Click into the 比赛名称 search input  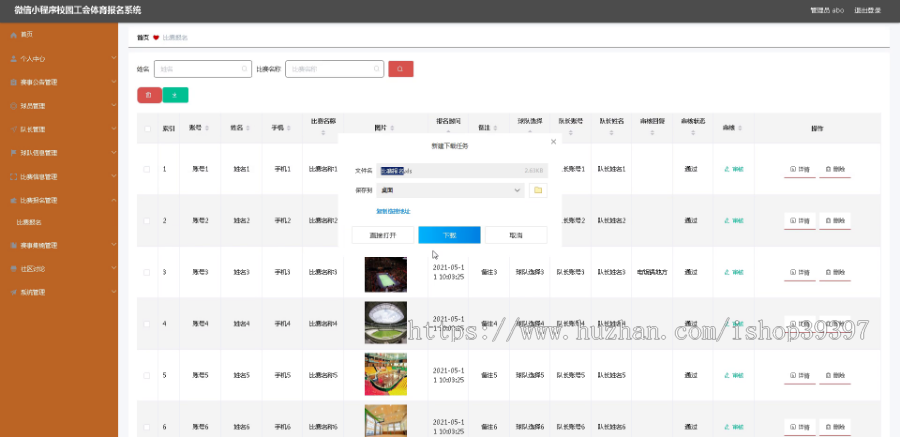pos(335,69)
